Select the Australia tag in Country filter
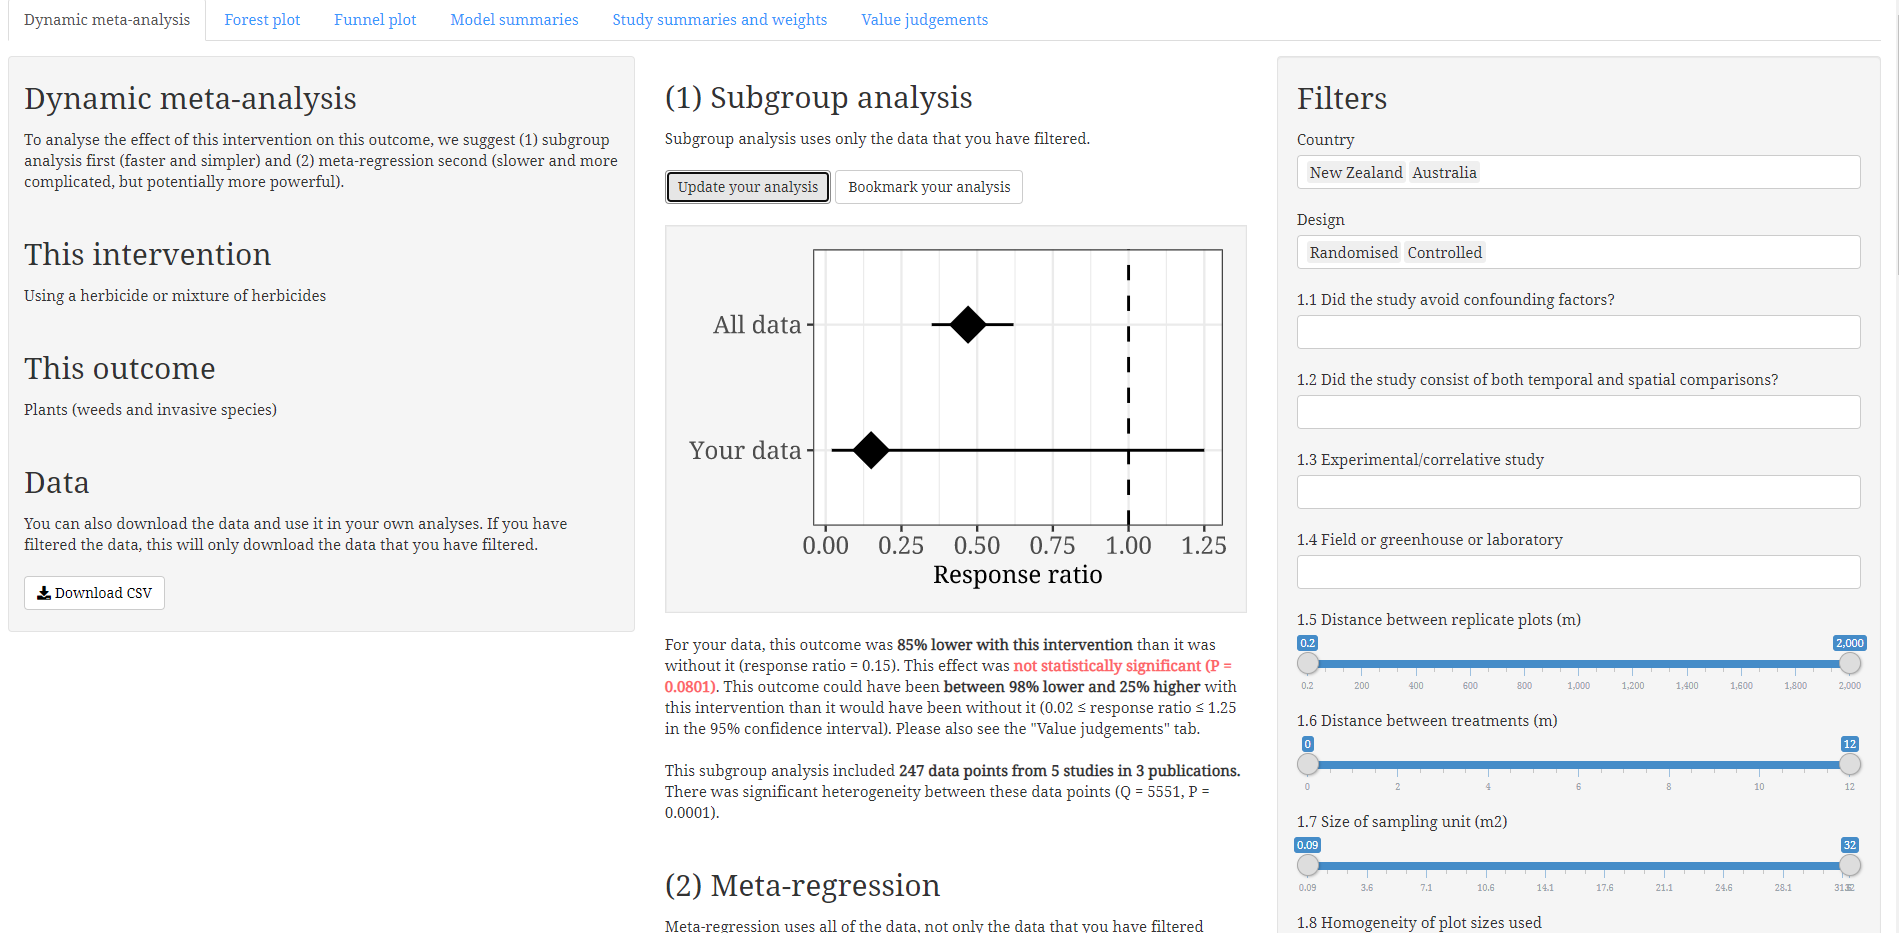 click(x=1444, y=172)
